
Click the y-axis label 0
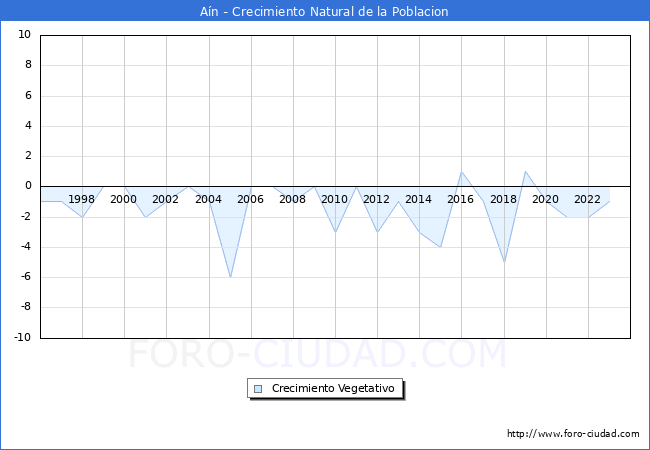click(28, 186)
